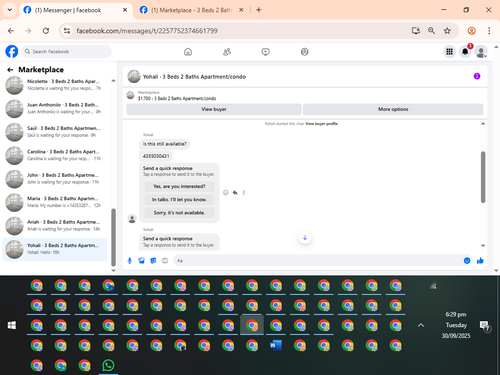
Task: Send 'Yes, are you interested?' quick response
Action: coord(179,186)
